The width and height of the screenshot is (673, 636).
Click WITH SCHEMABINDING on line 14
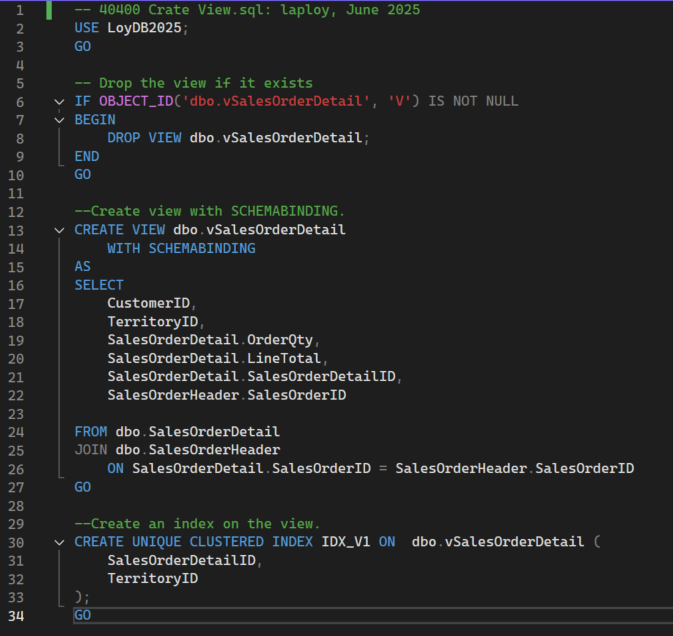pos(181,248)
